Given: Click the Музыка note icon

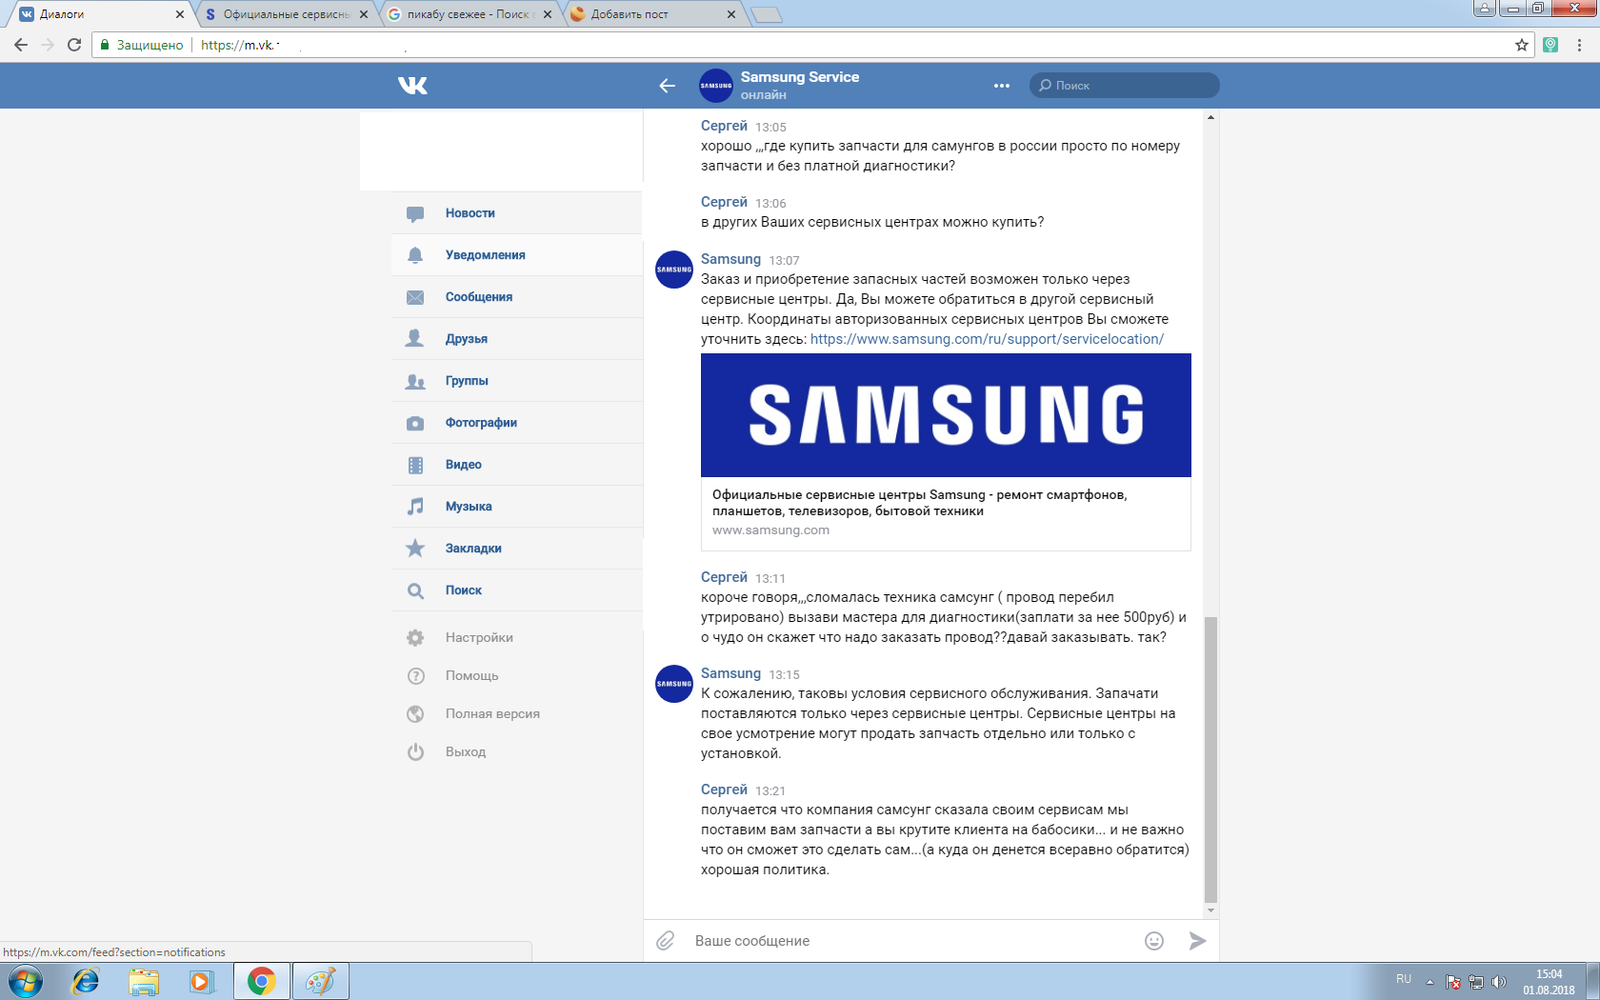Looking at the screenshot, I should tap(415, 507).
